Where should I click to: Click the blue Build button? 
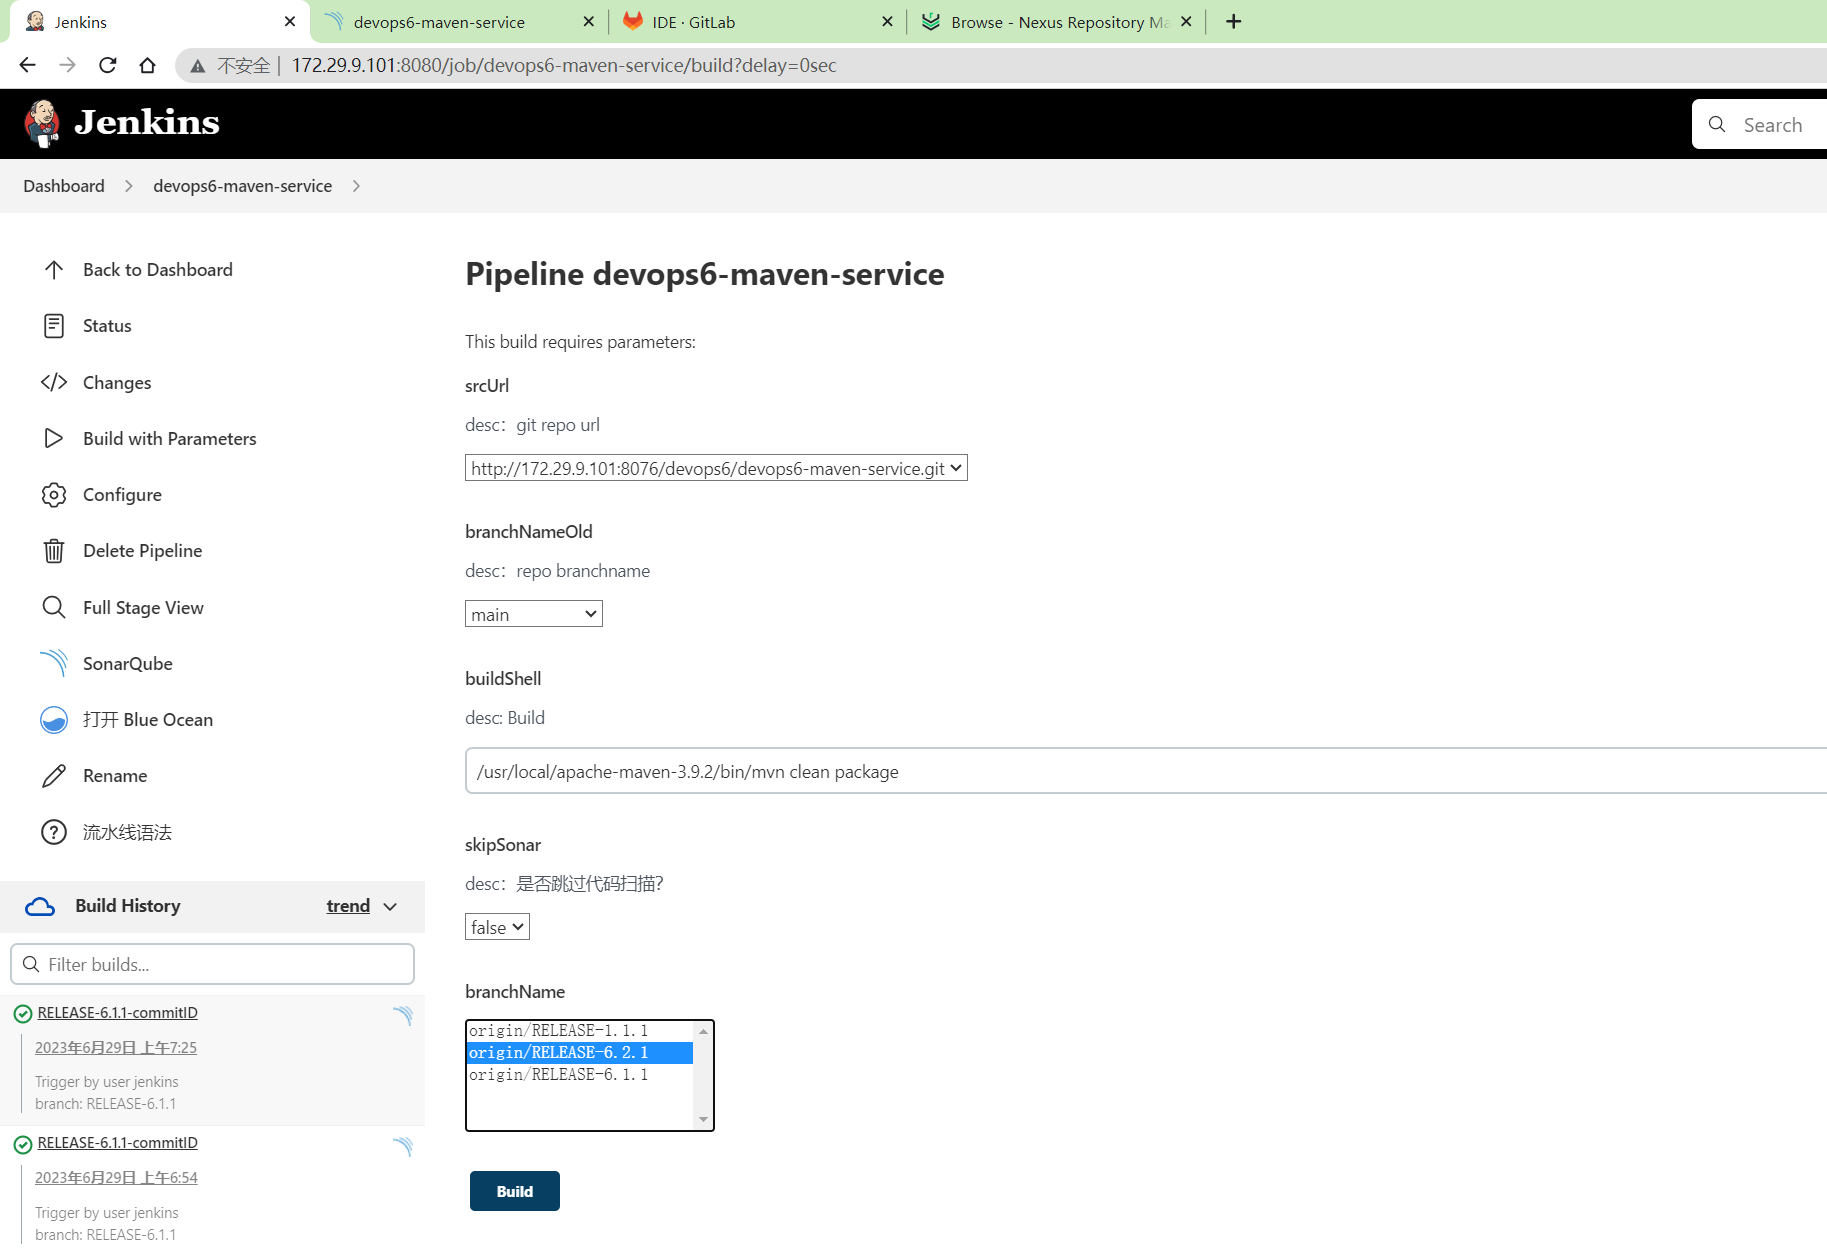[x=515, y=1191]
